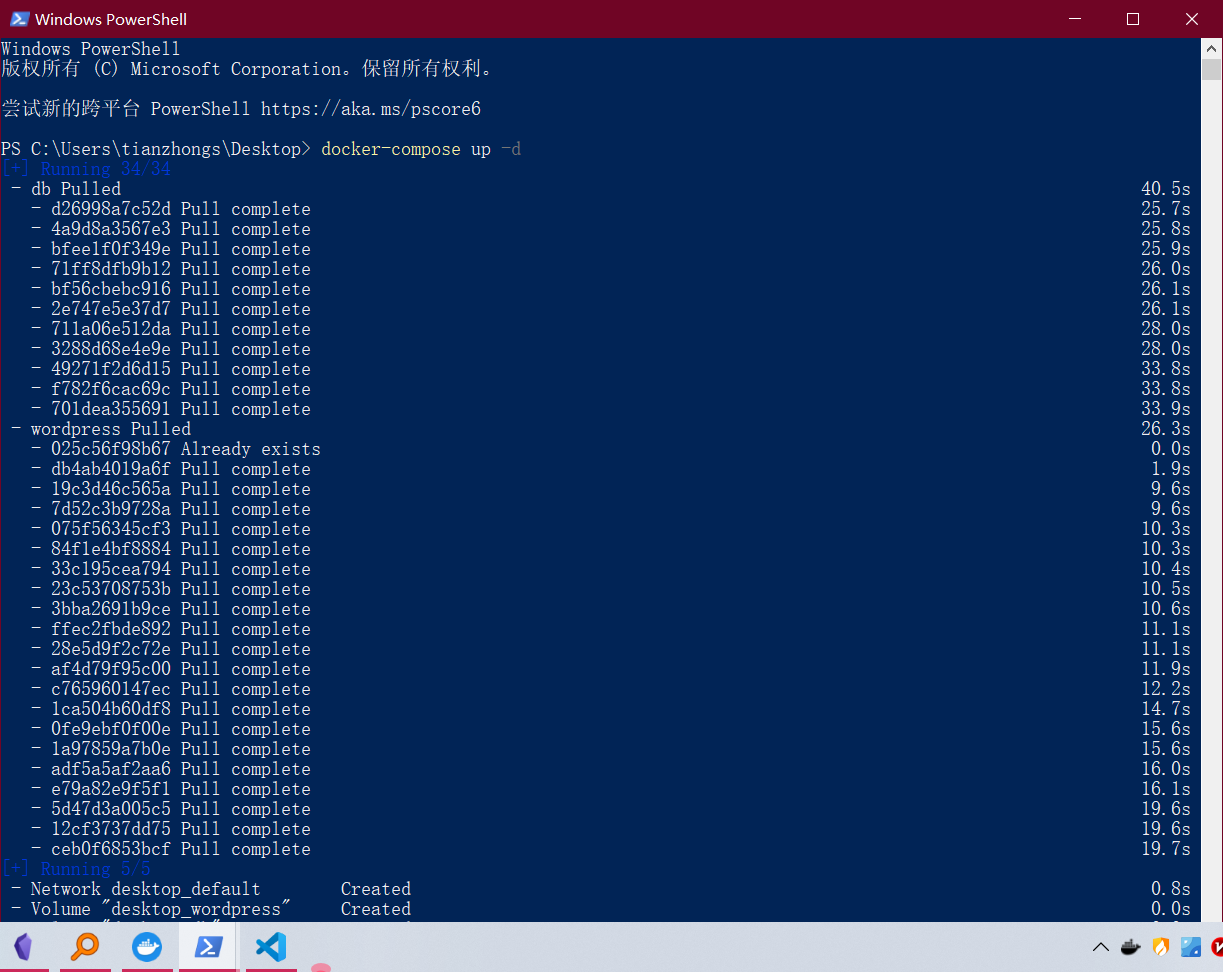Click the "Network desktop_default" output line
Image resolution: width=1223 pixels, height=972 pixels.
click(x=145, y=889)
